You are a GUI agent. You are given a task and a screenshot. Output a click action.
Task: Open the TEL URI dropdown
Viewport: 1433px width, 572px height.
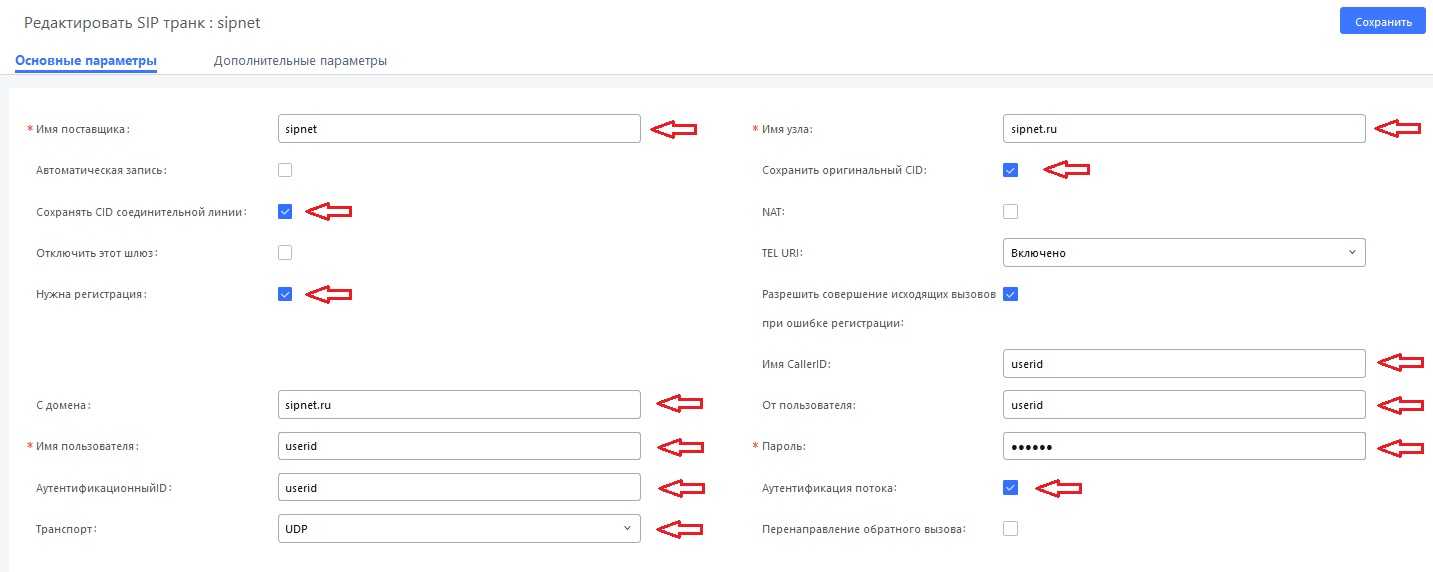point(1183,253)
